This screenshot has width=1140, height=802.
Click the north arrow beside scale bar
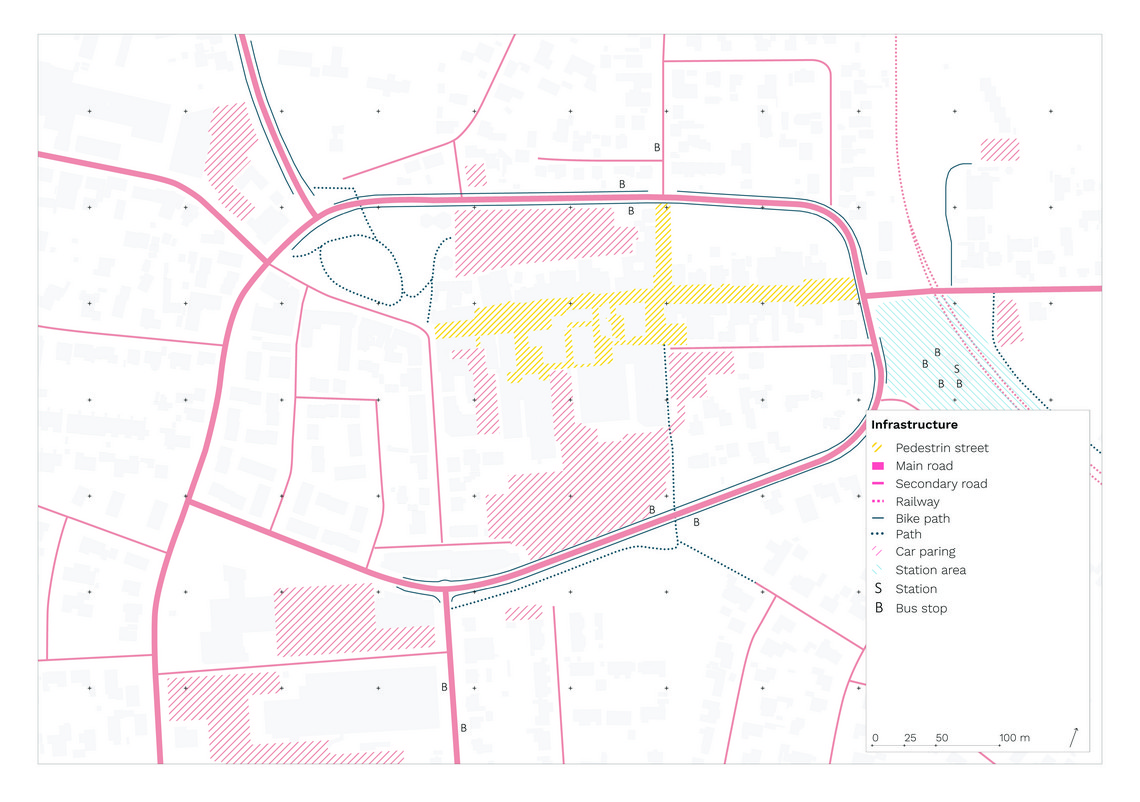click(x=1074, y=737)
